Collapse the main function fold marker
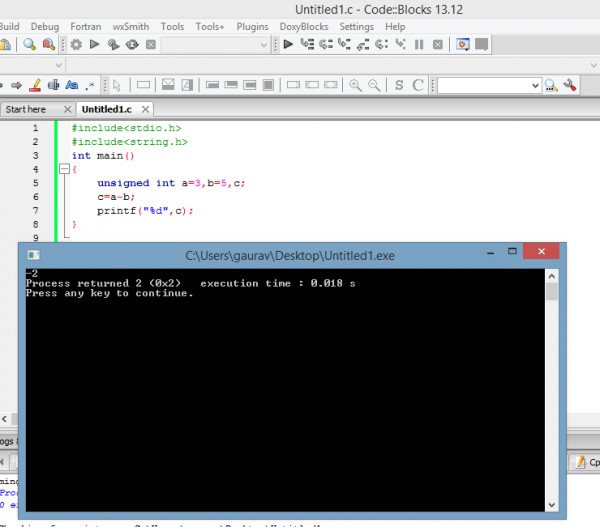The height and width of the screenshot is (527, 600). [x=62, y=170]
